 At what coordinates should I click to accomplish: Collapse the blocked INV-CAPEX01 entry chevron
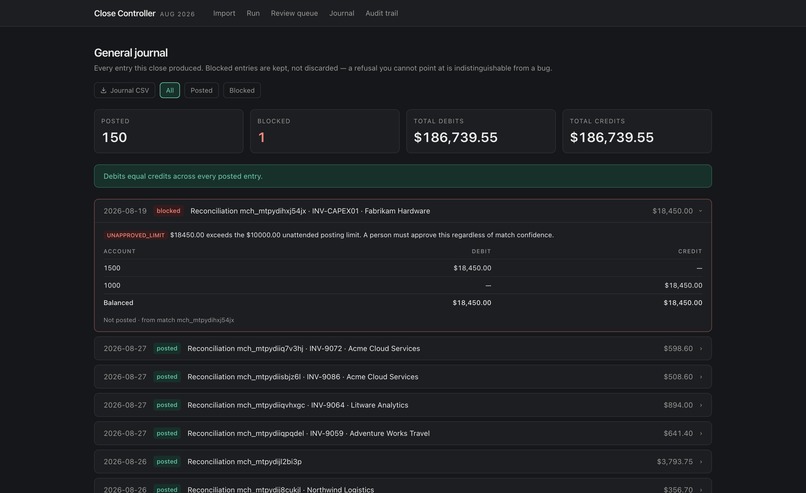tap(700, 211)
